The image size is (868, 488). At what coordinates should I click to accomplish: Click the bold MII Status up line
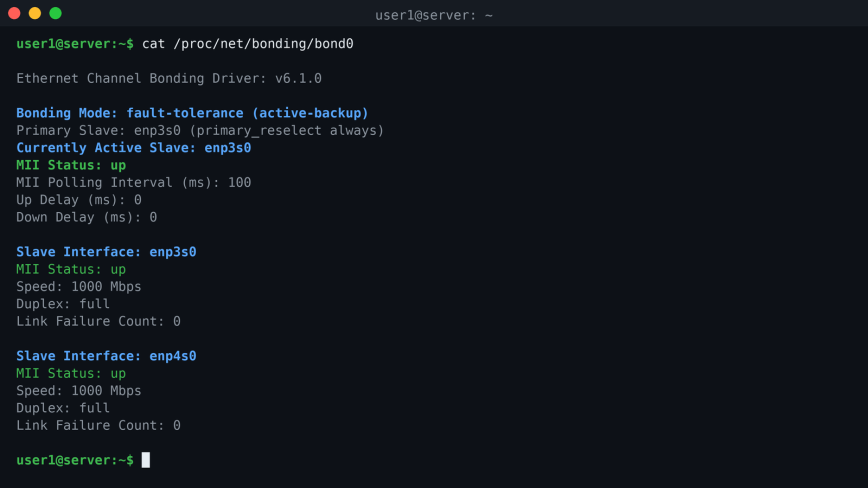(x=71, y=165)
